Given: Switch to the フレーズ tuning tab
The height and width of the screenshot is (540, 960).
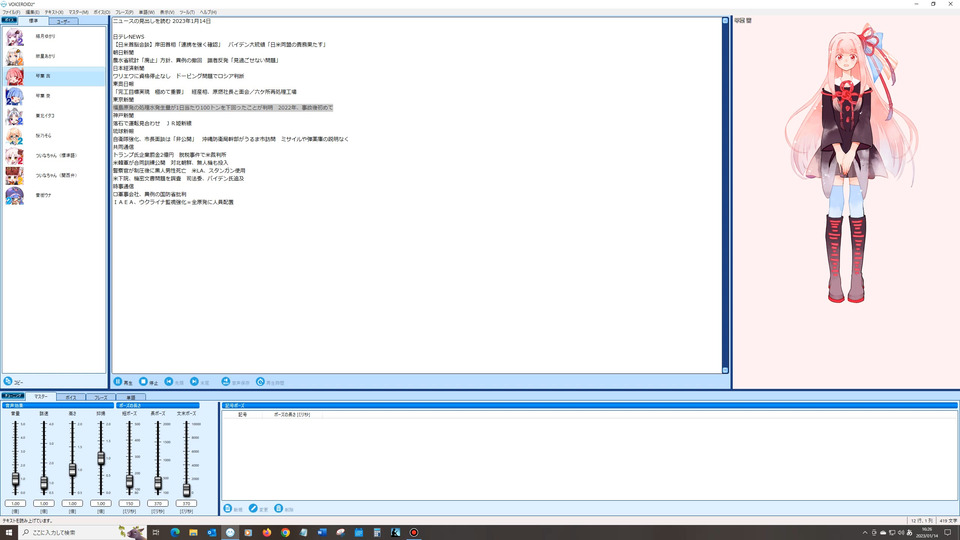Looking at the screenshot, I should [x=100, y=397].
